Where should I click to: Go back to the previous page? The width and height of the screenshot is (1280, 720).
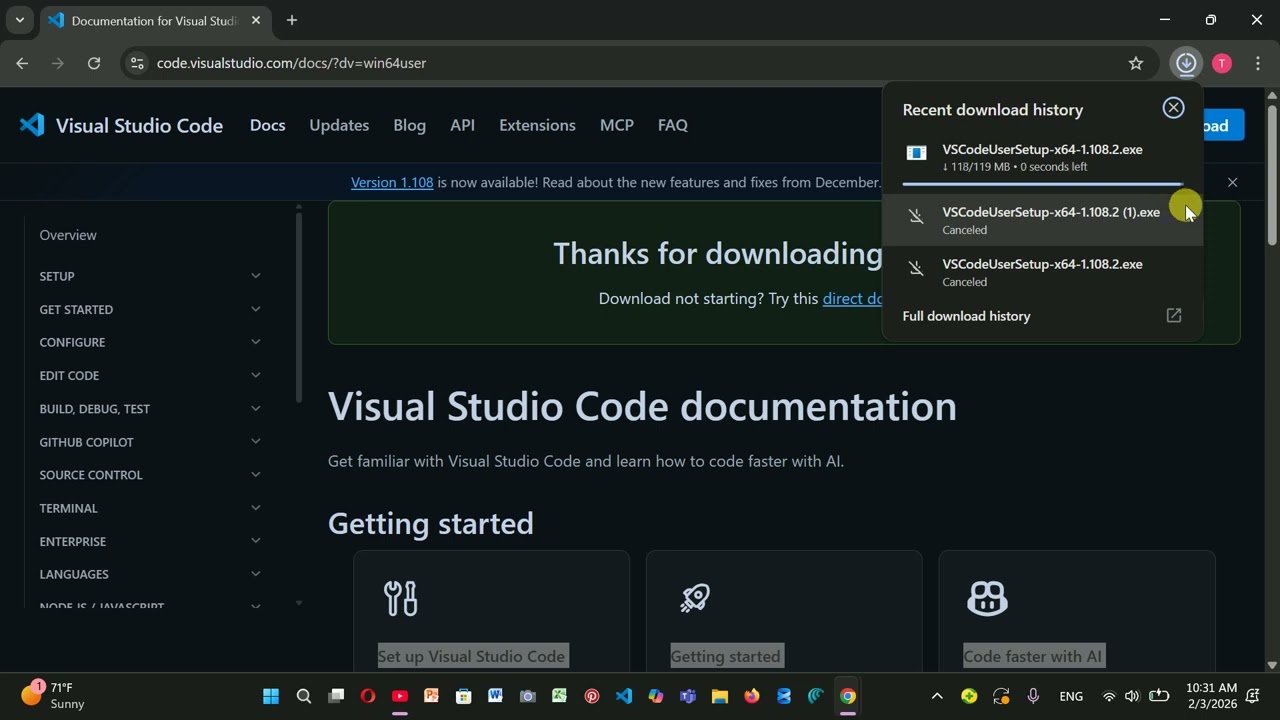[22, 63]
